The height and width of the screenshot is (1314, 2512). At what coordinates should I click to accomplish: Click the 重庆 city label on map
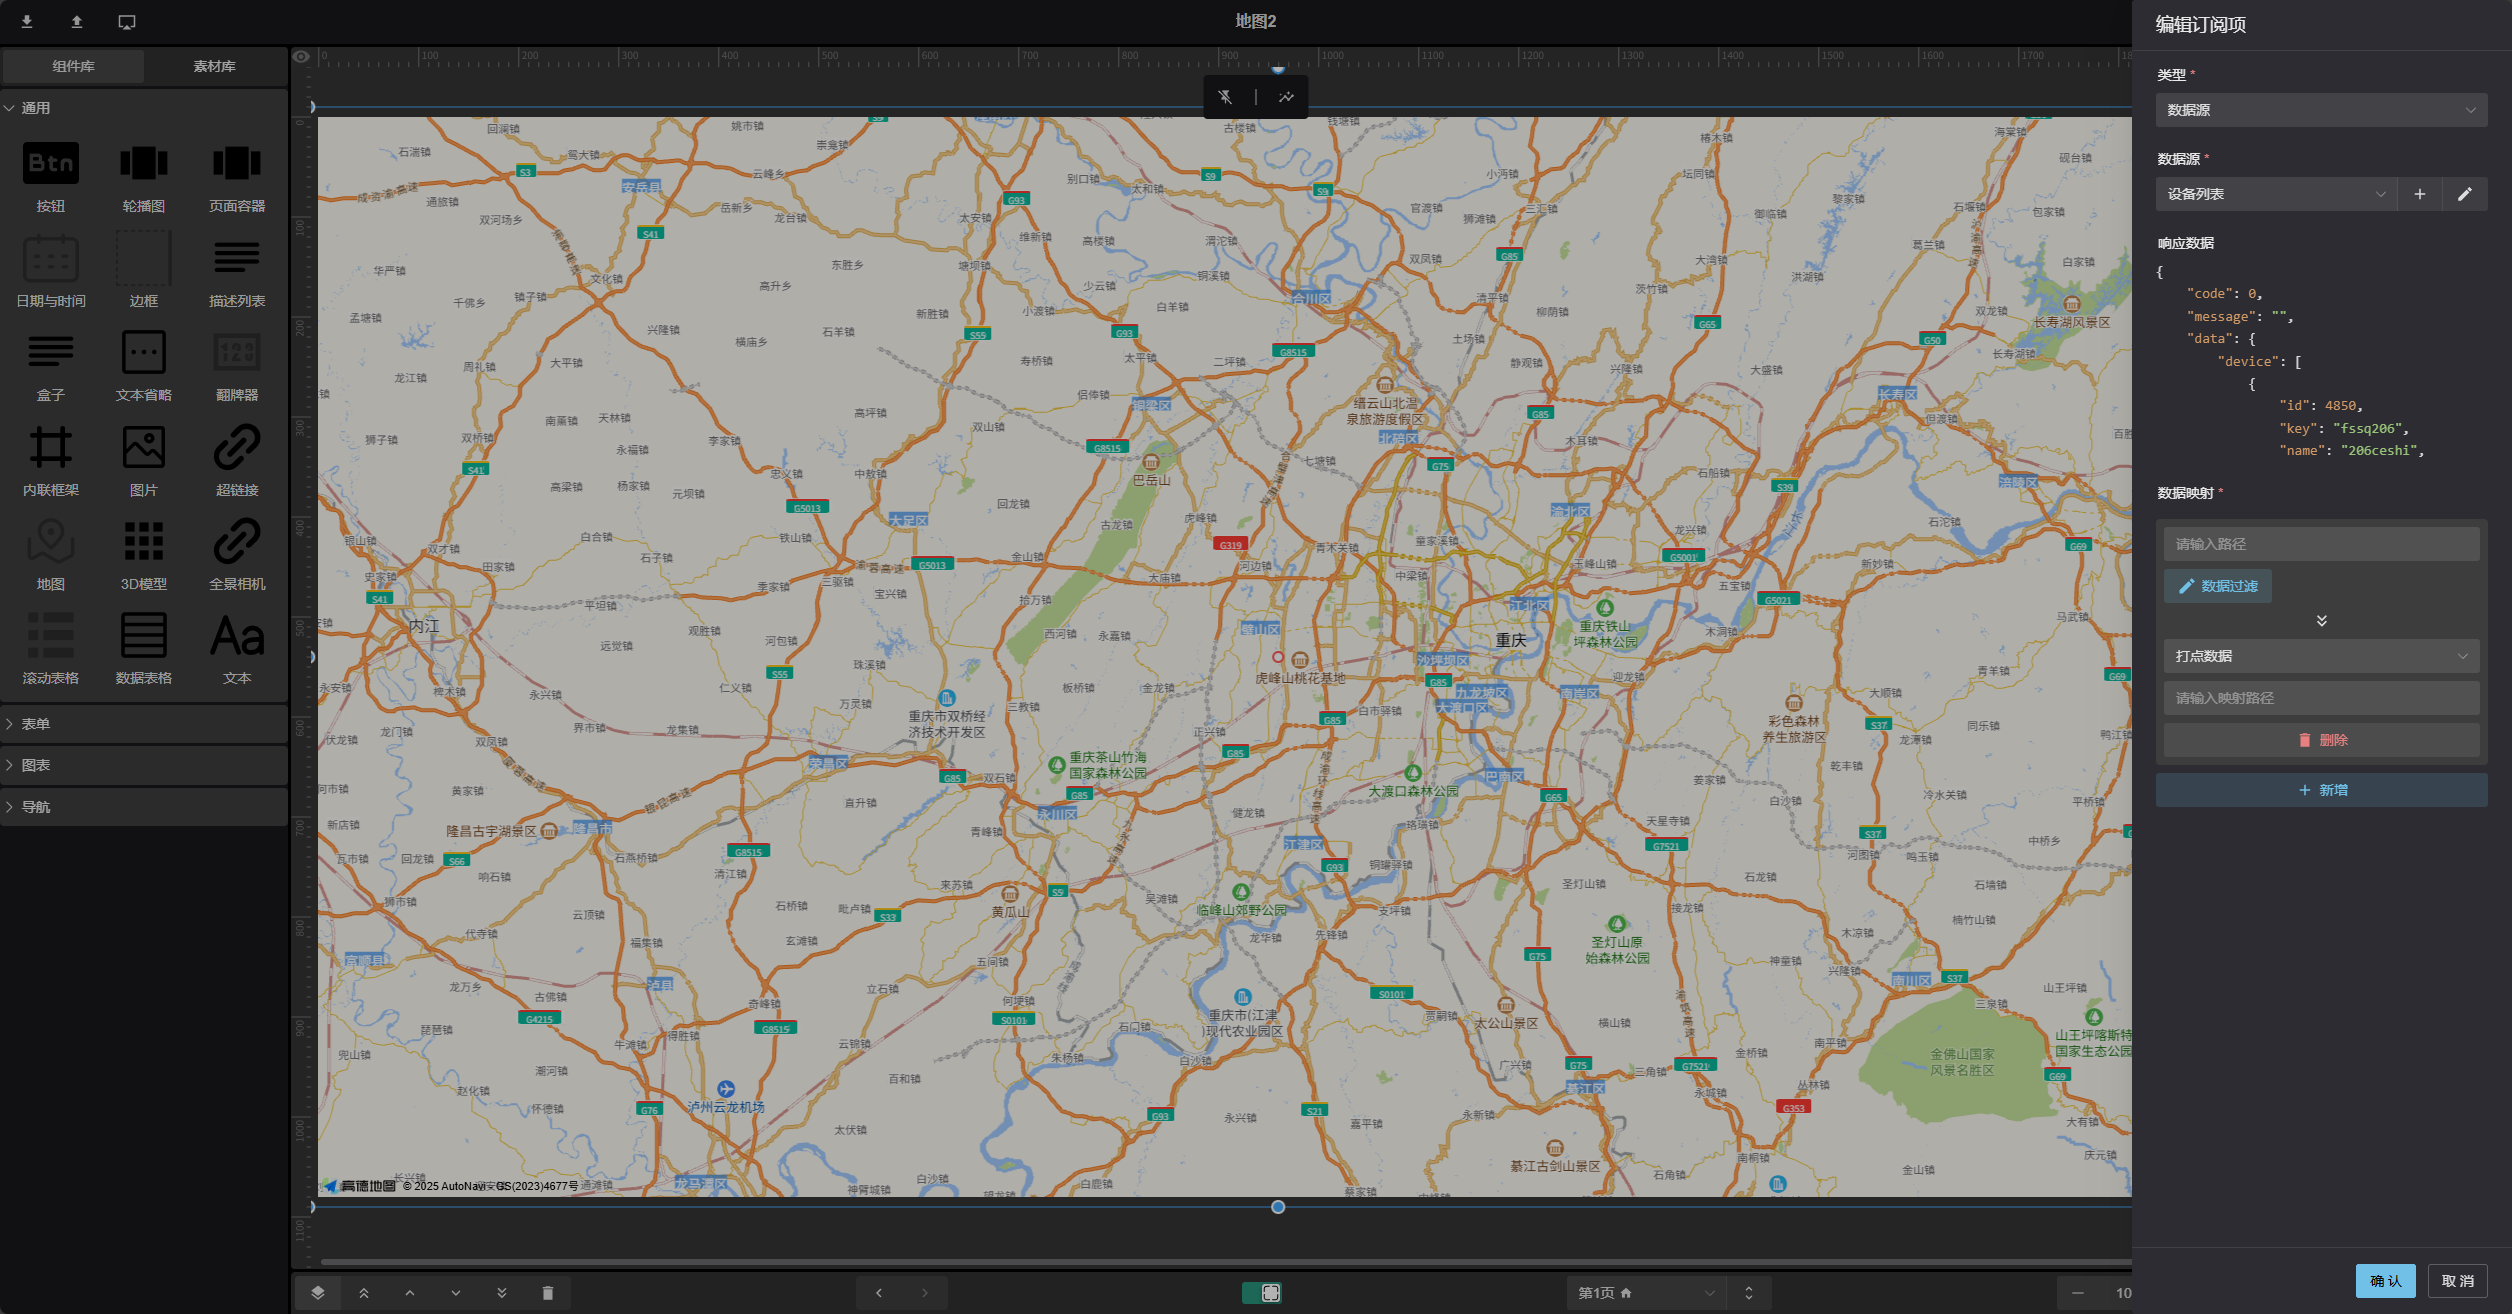pyautogui.click(x=1511, y=641)
